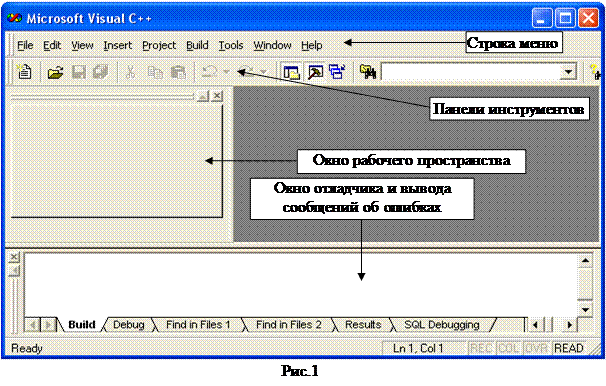Click the REC status bar indicator
The image size is (606, 386).
(x=481, y=348)
